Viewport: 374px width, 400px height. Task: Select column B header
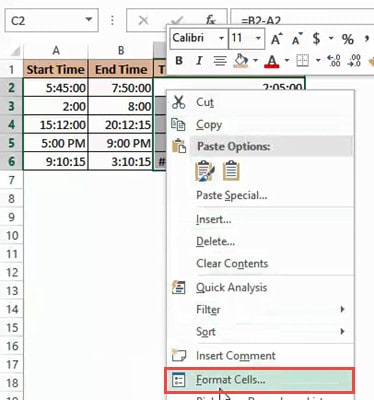coord(121,51)
